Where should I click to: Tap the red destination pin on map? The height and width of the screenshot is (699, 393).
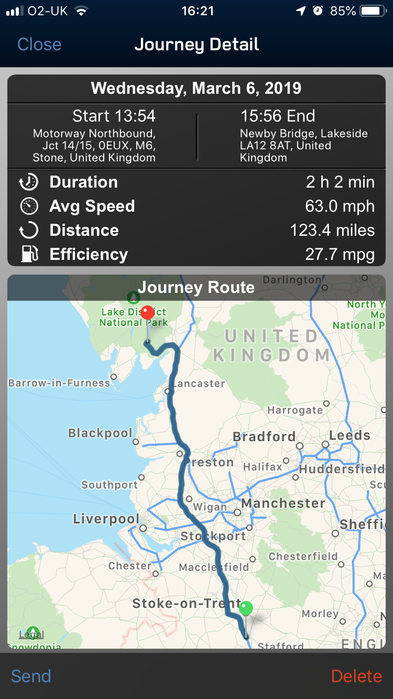point(147,313)
